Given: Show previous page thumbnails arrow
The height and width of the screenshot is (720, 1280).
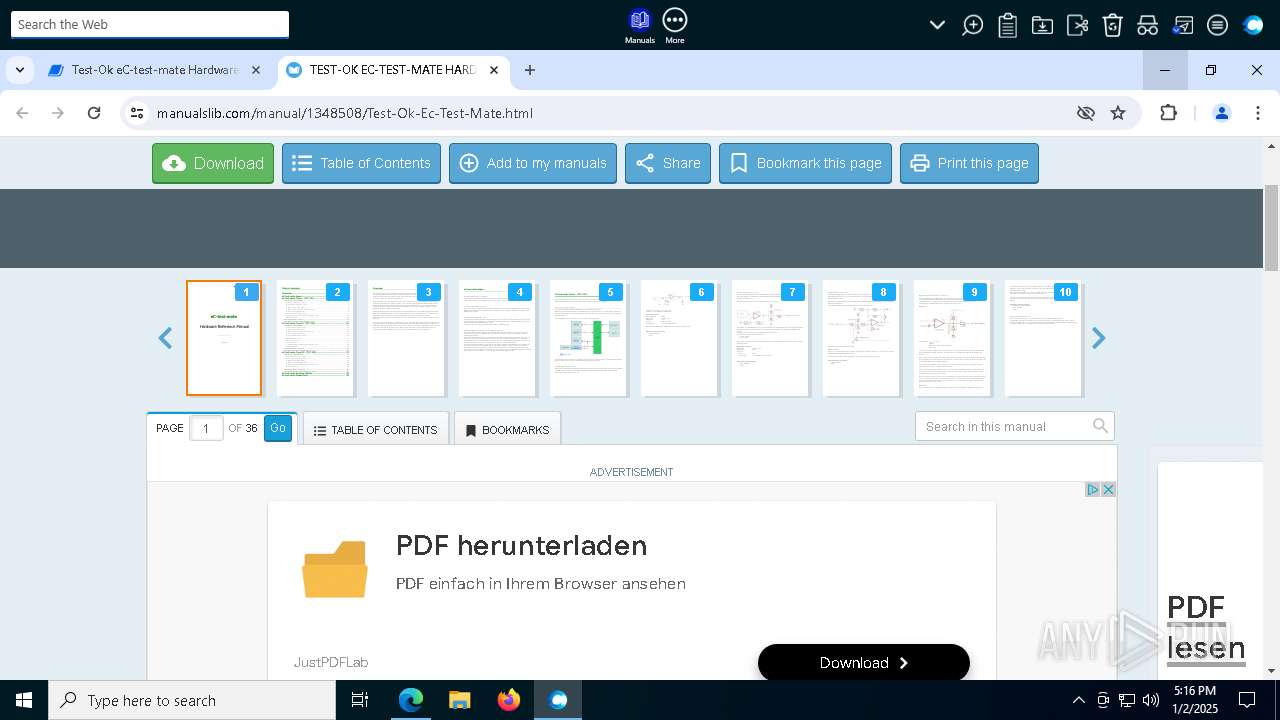Looking at the screenshot, I should click(x=166, y=339).
